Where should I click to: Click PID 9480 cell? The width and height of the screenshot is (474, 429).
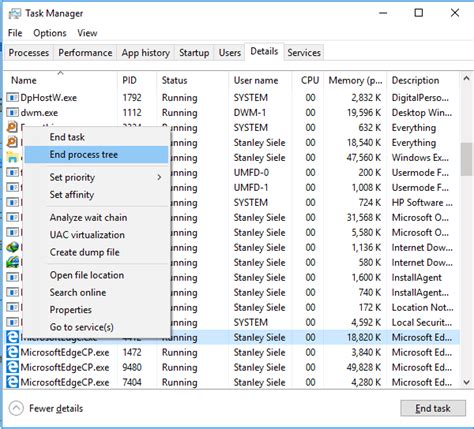pyautogui.click(x=132, y=367)
